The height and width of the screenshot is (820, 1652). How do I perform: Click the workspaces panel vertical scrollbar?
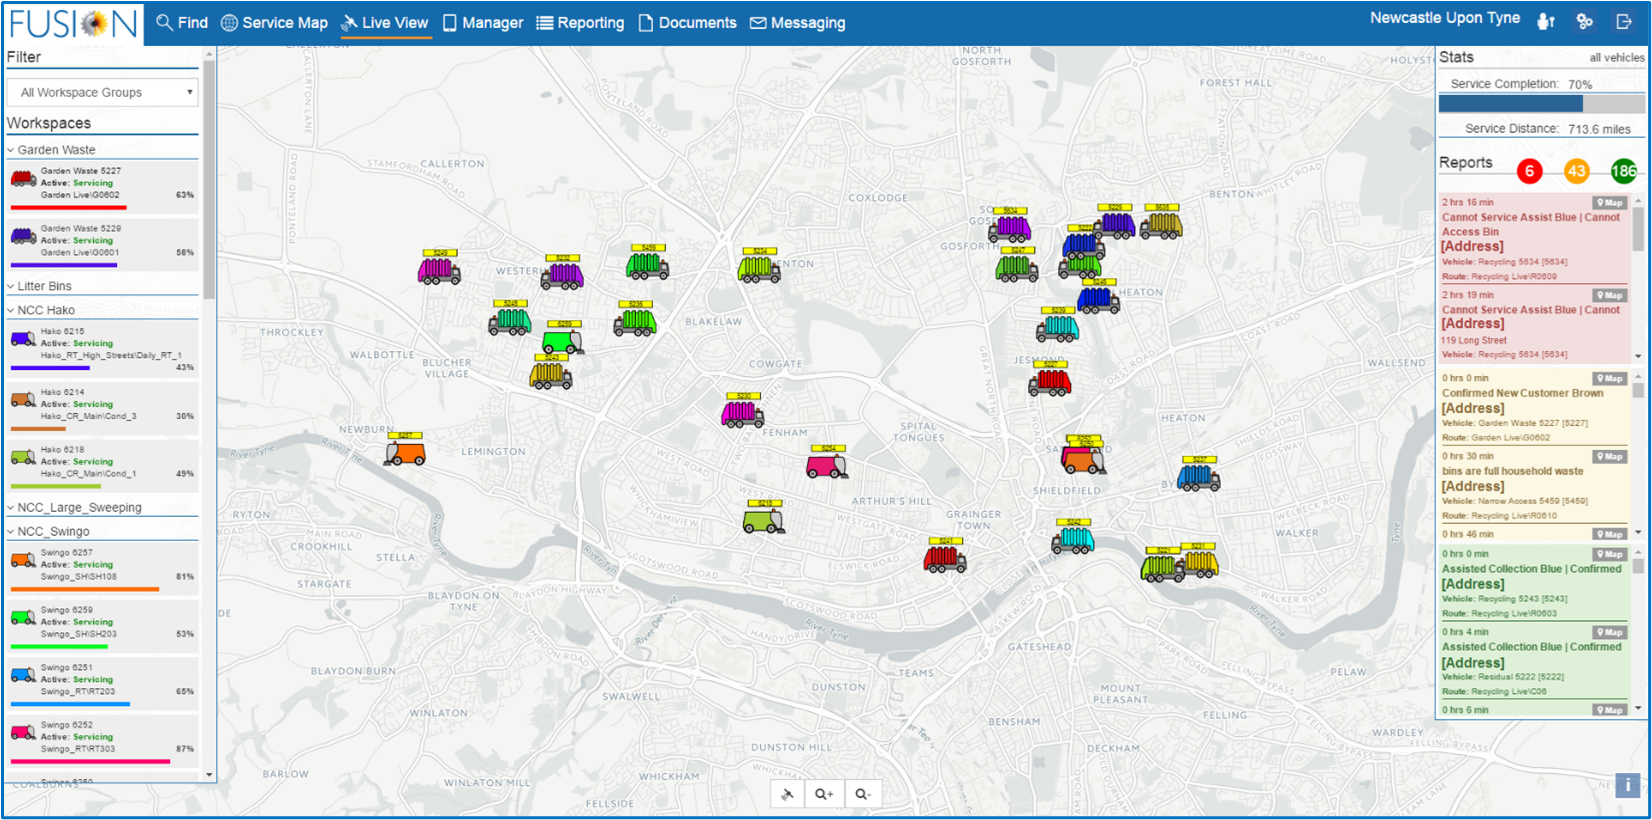point(209,180)
